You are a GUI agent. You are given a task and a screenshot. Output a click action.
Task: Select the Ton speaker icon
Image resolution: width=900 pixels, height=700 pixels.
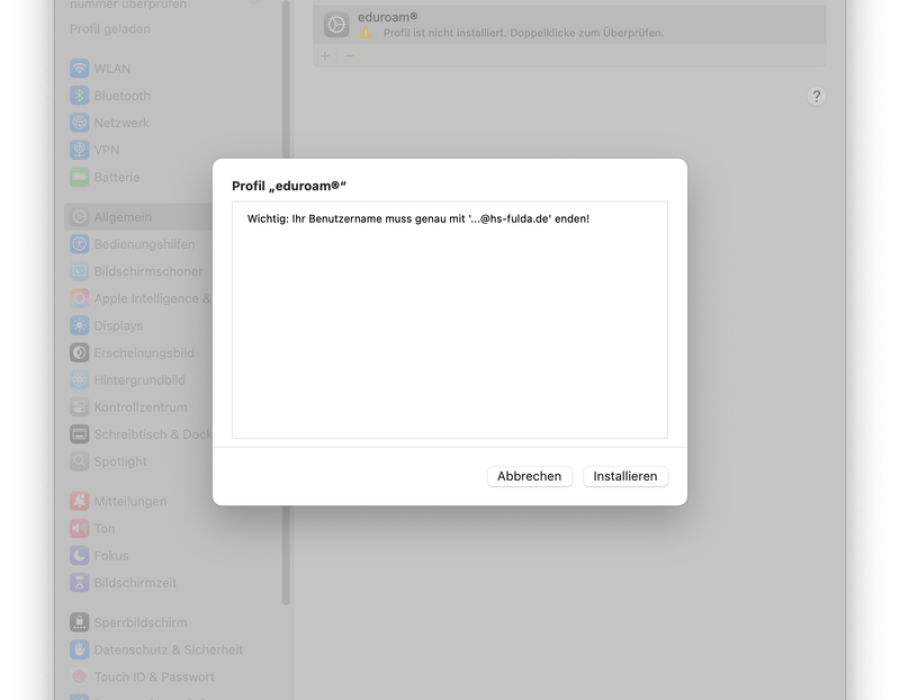(79, 528)
